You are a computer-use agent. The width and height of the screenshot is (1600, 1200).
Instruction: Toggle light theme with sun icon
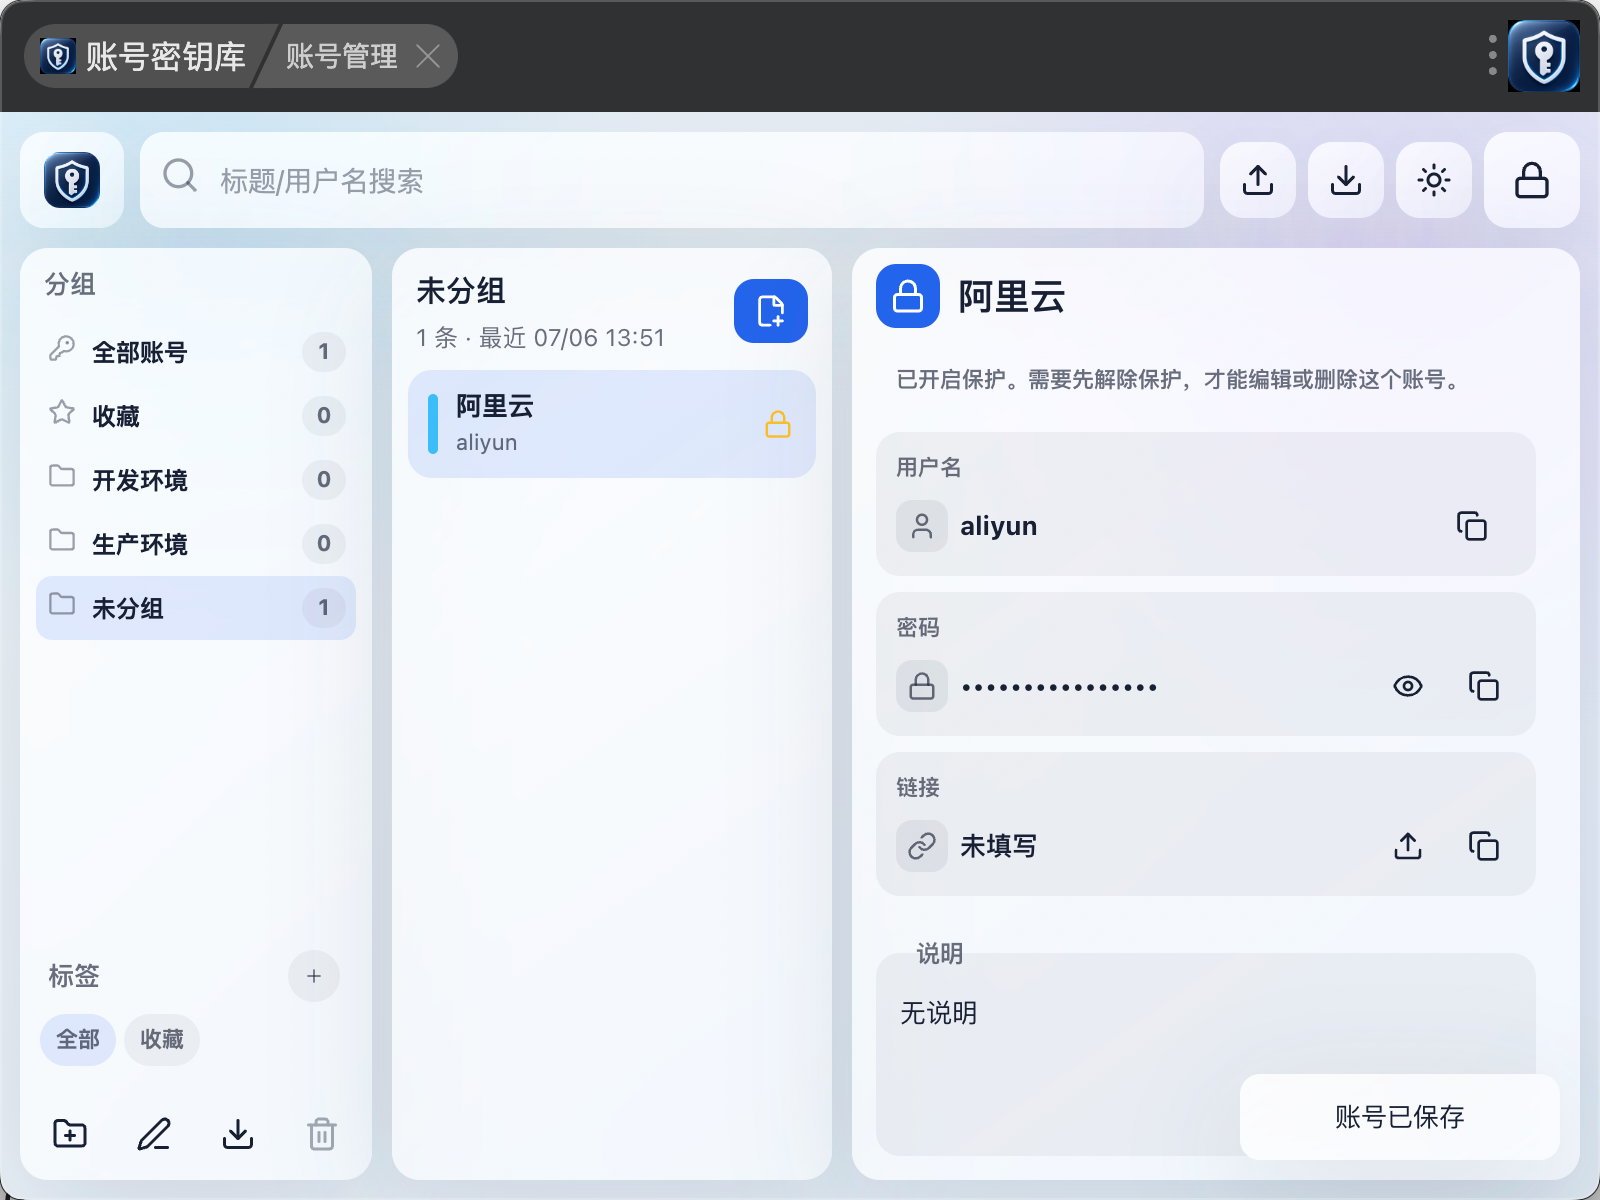pos(1433,180)
